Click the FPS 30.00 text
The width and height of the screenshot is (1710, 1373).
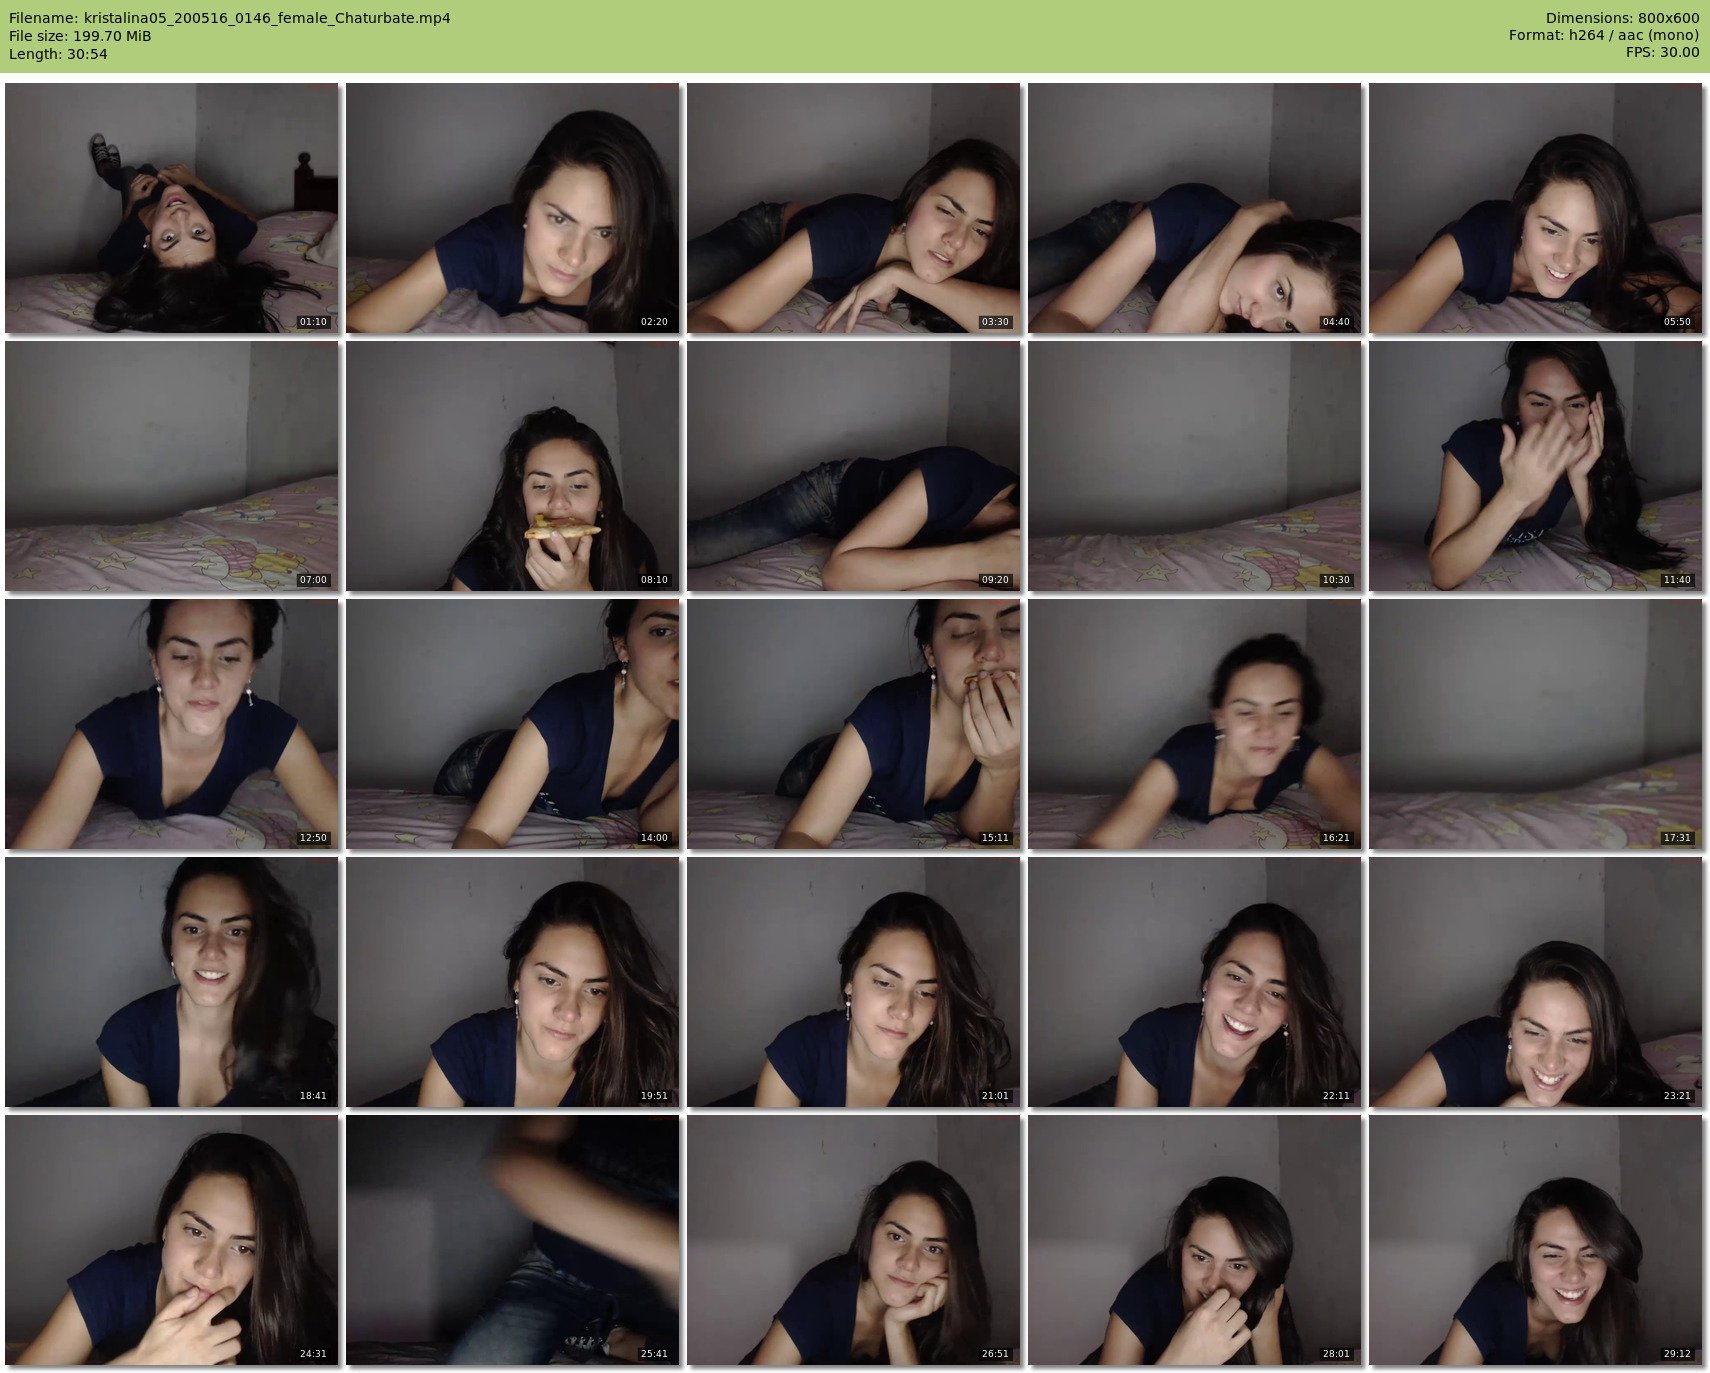(1662, 53)
